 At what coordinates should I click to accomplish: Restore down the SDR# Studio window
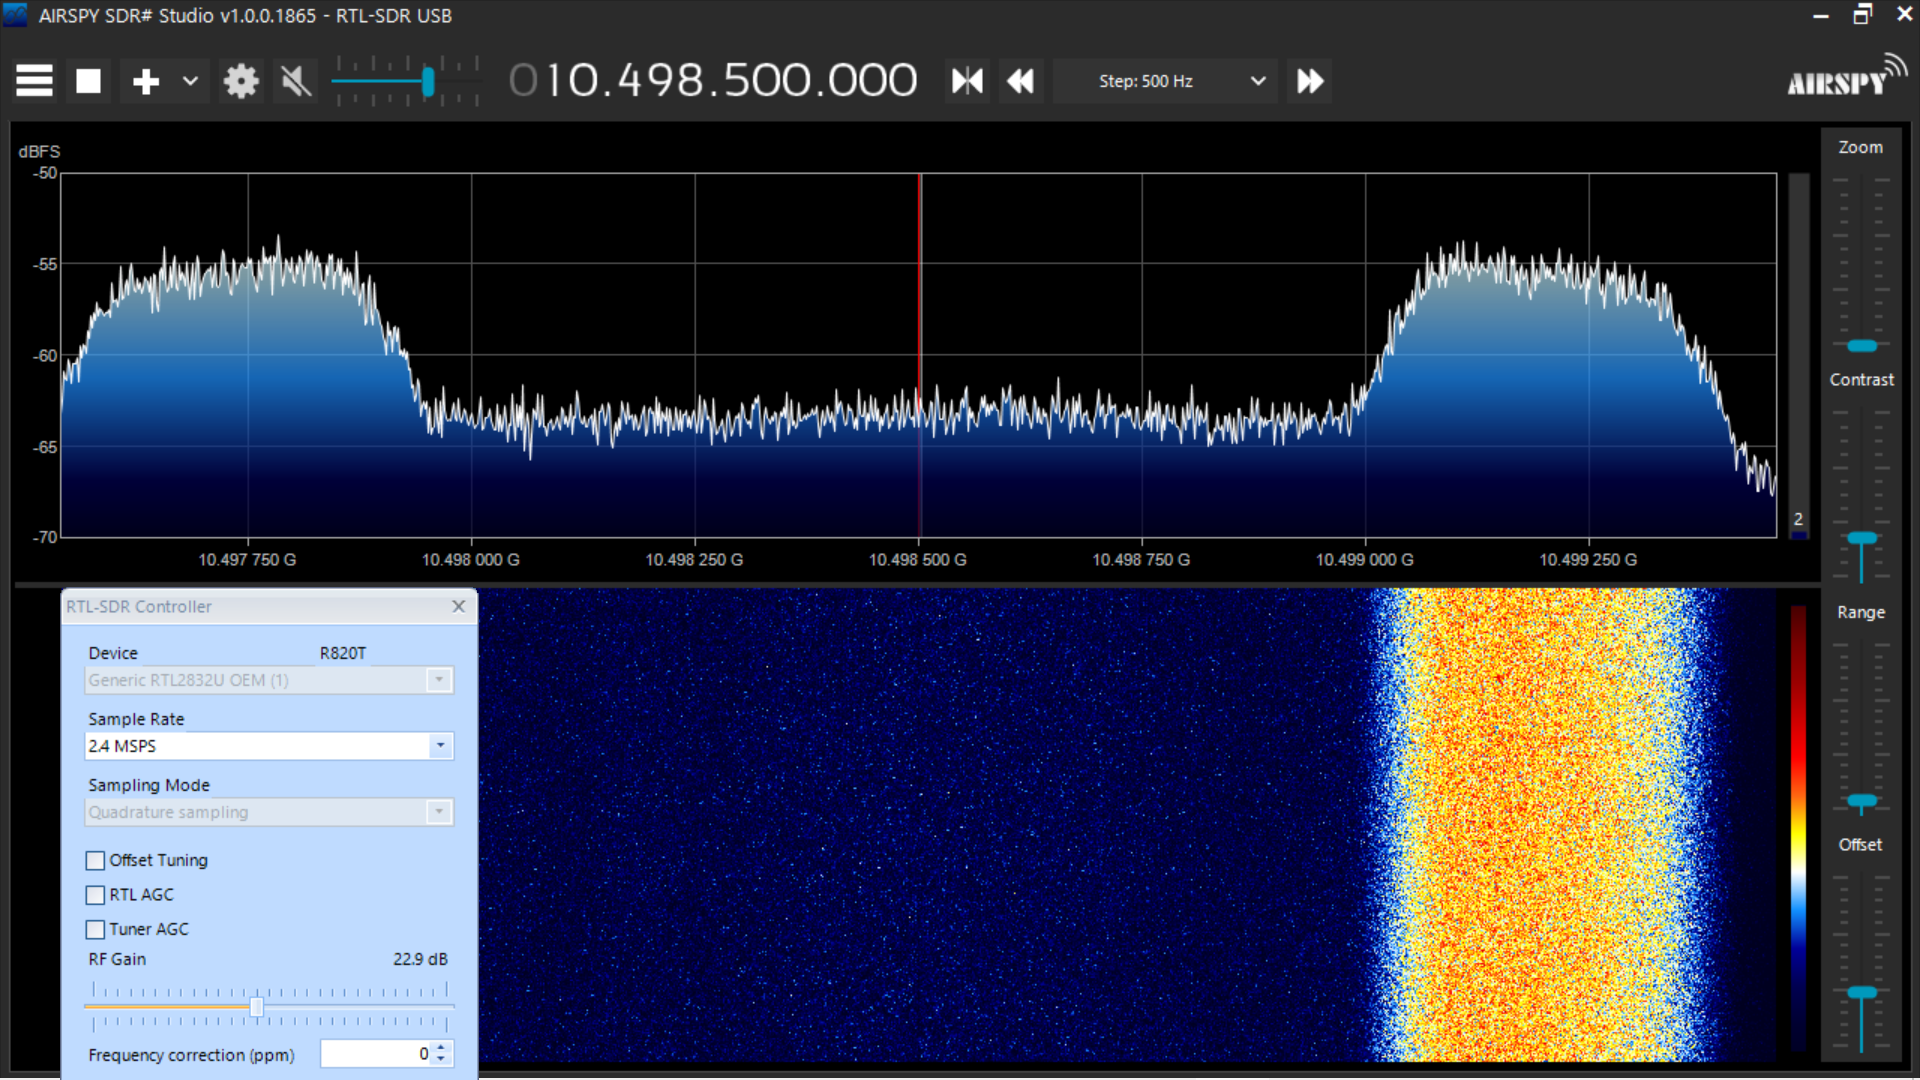1862,15
